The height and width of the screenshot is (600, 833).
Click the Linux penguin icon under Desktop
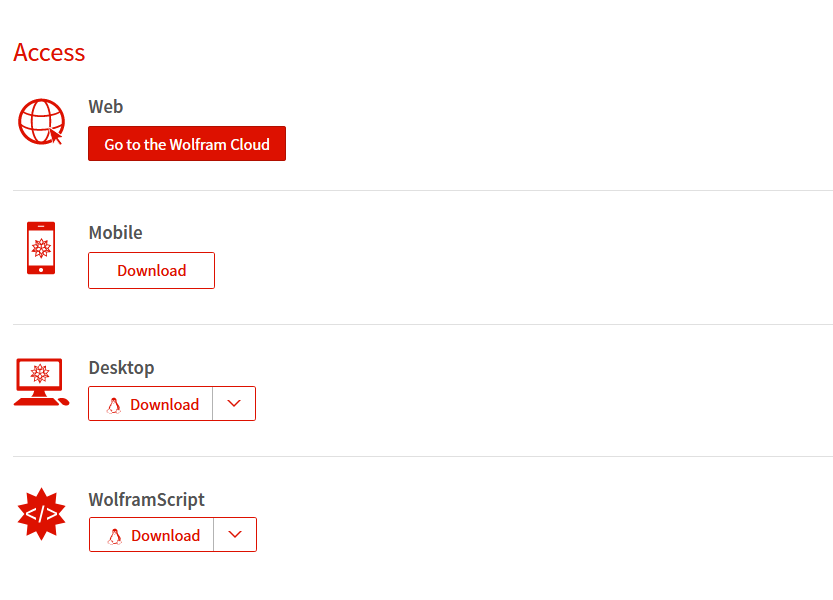114,405
